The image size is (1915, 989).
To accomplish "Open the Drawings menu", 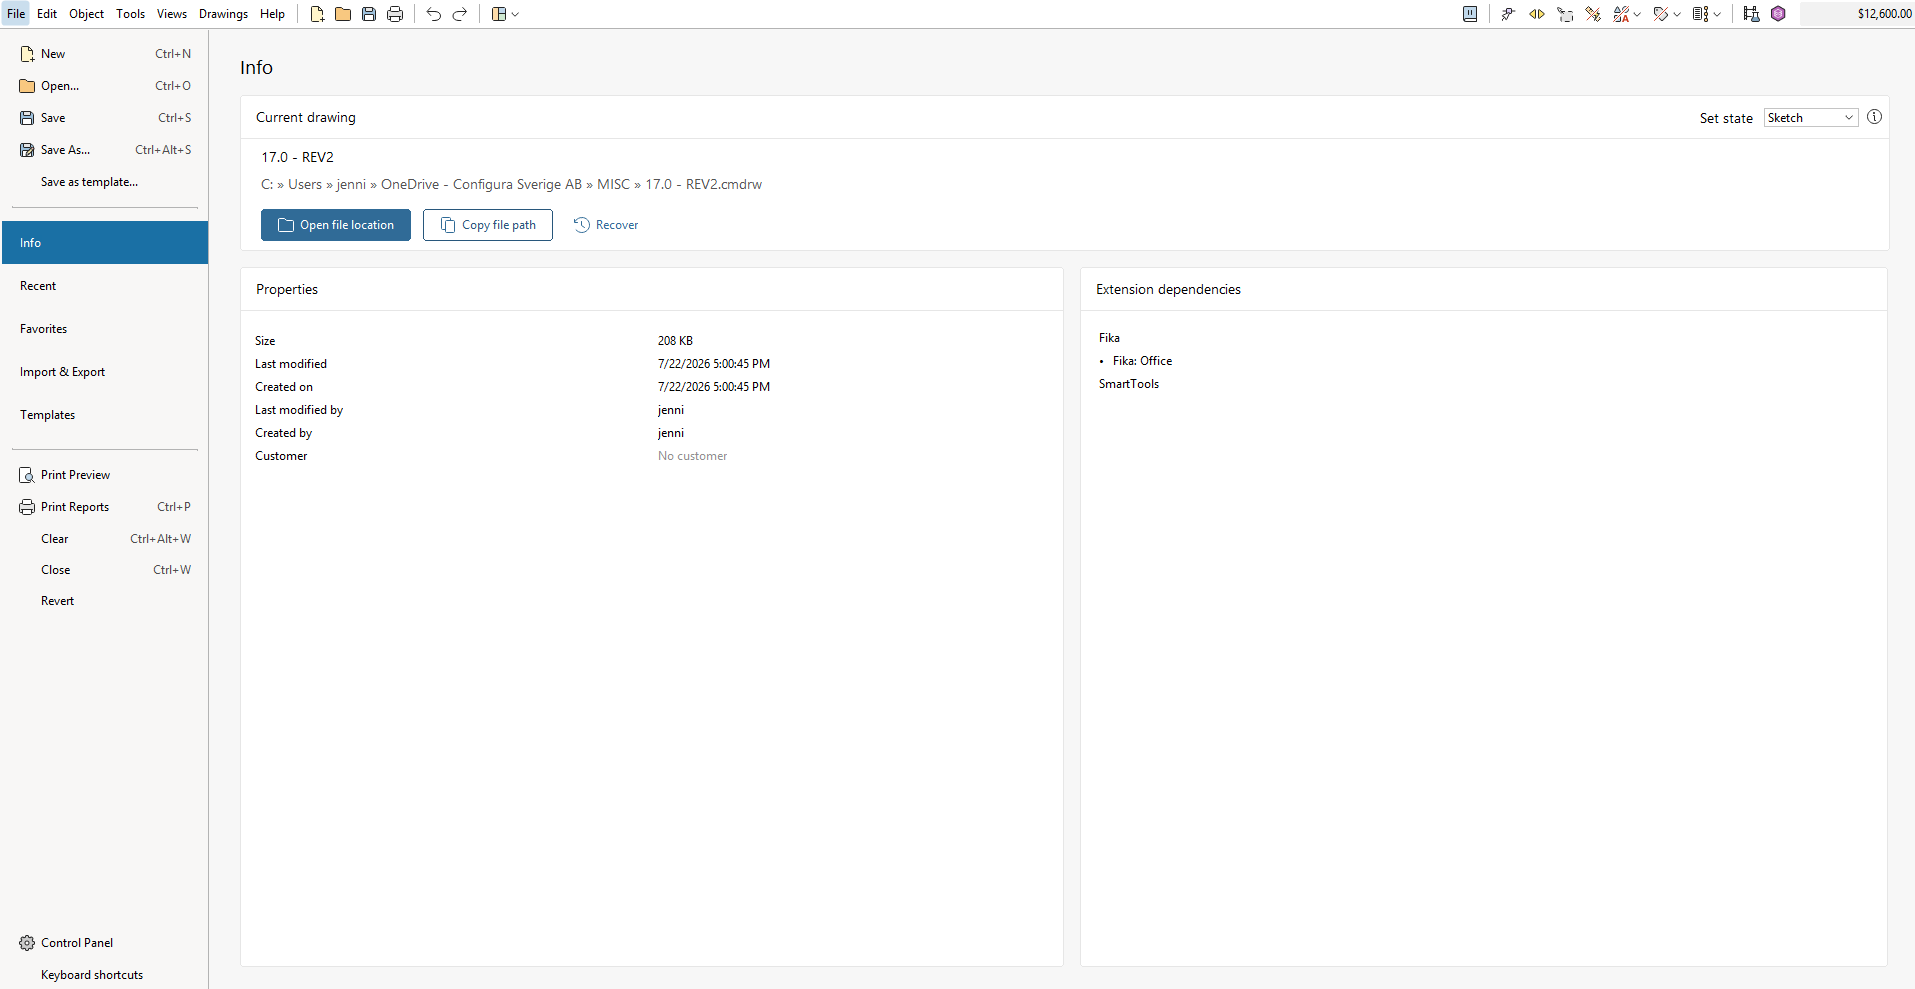I will point(223,14).
